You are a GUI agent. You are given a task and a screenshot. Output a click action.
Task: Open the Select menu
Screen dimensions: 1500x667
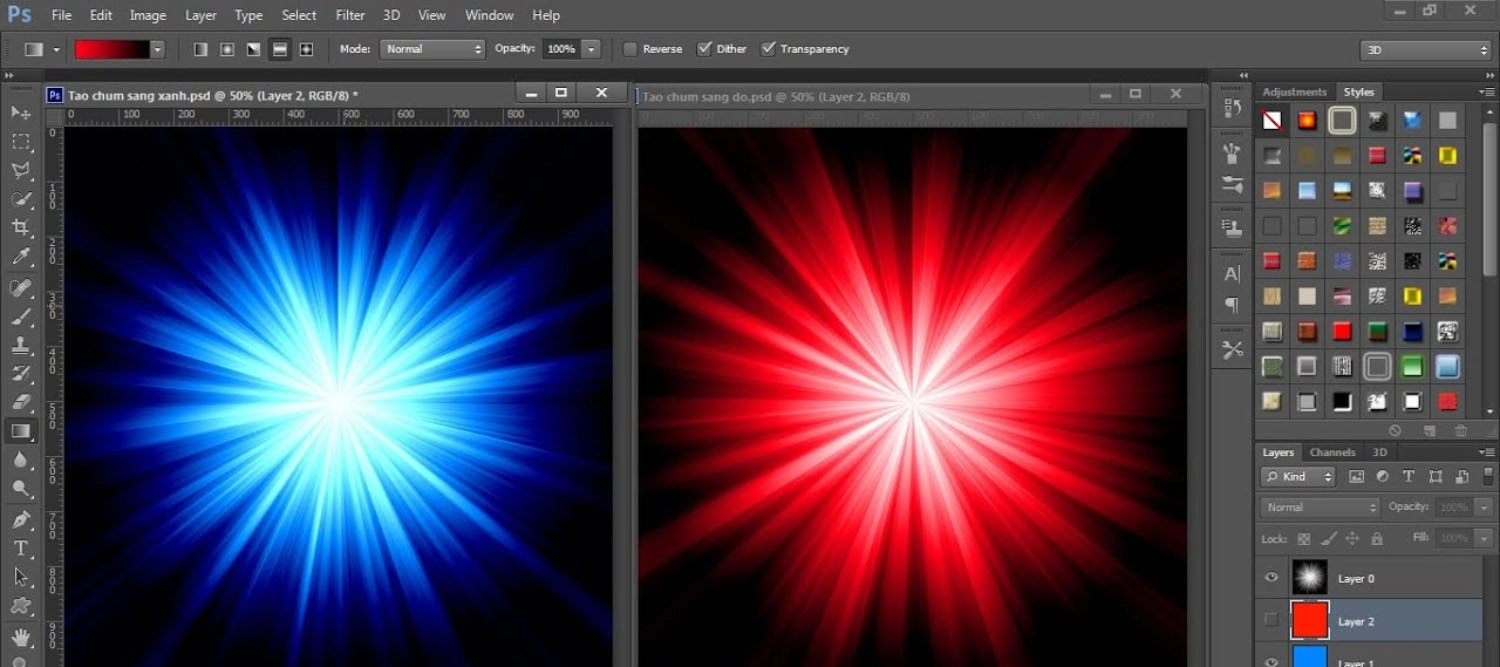pos(299,15)
